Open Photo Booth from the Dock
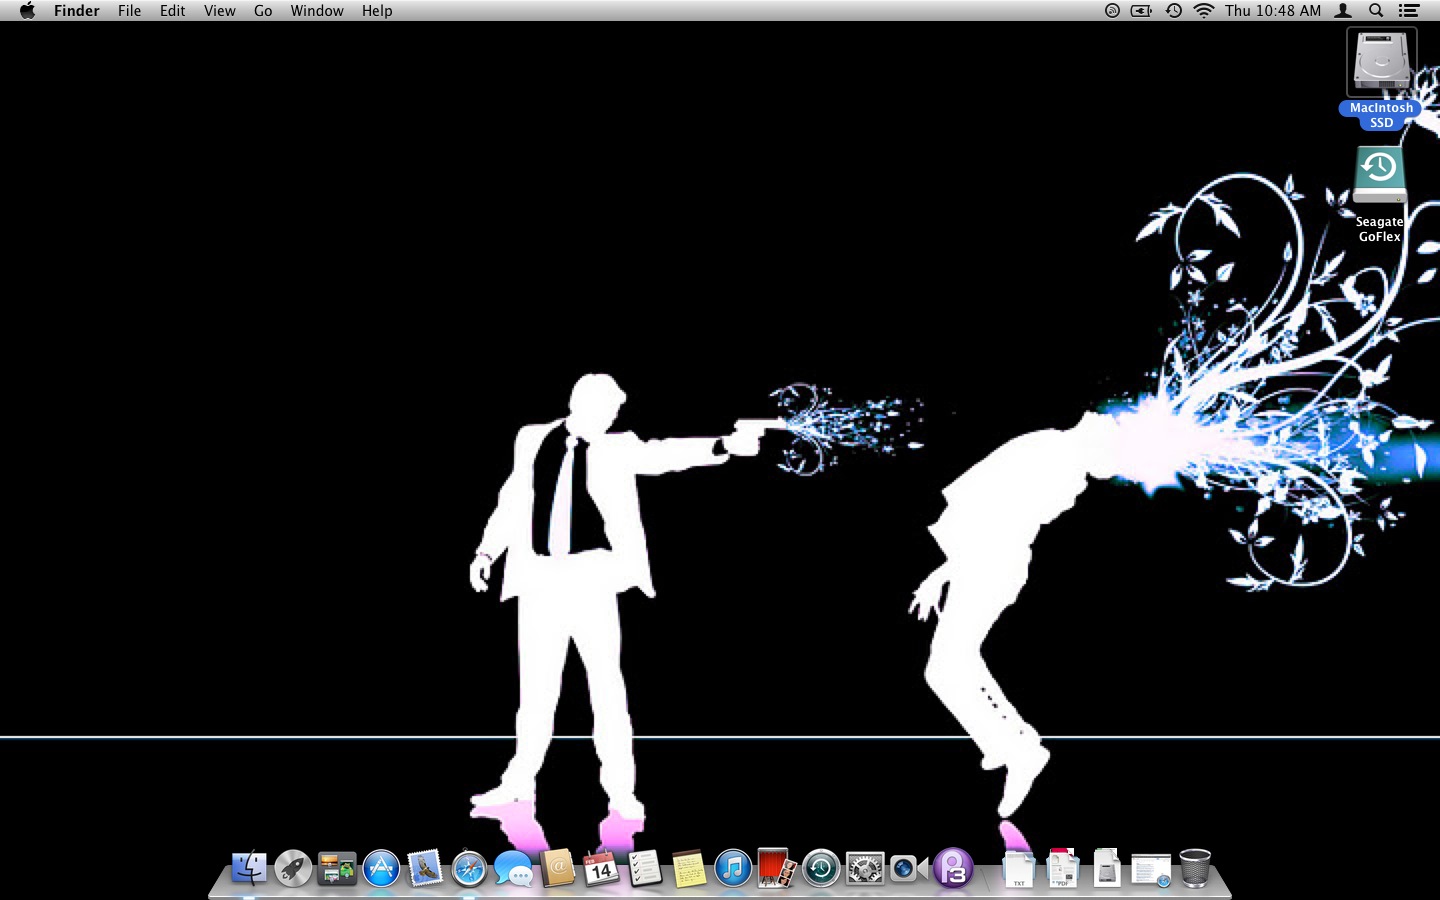The image size is (1440, 900). point(777,868)
